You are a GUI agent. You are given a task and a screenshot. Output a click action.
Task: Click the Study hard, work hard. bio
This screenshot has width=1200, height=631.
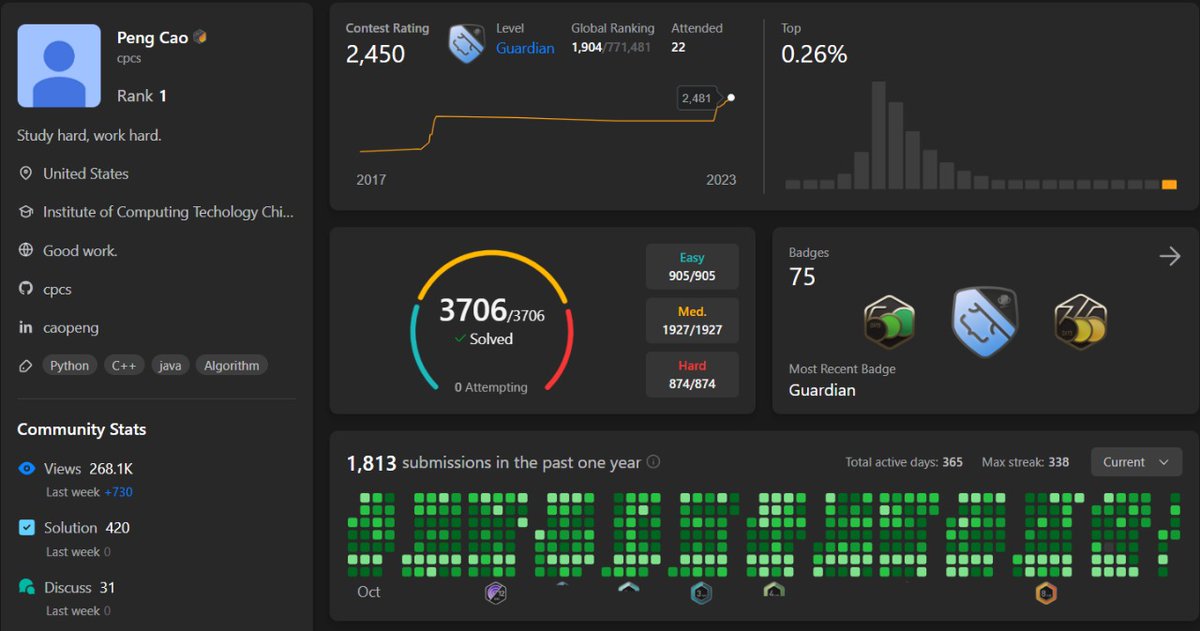click(89, 135)
